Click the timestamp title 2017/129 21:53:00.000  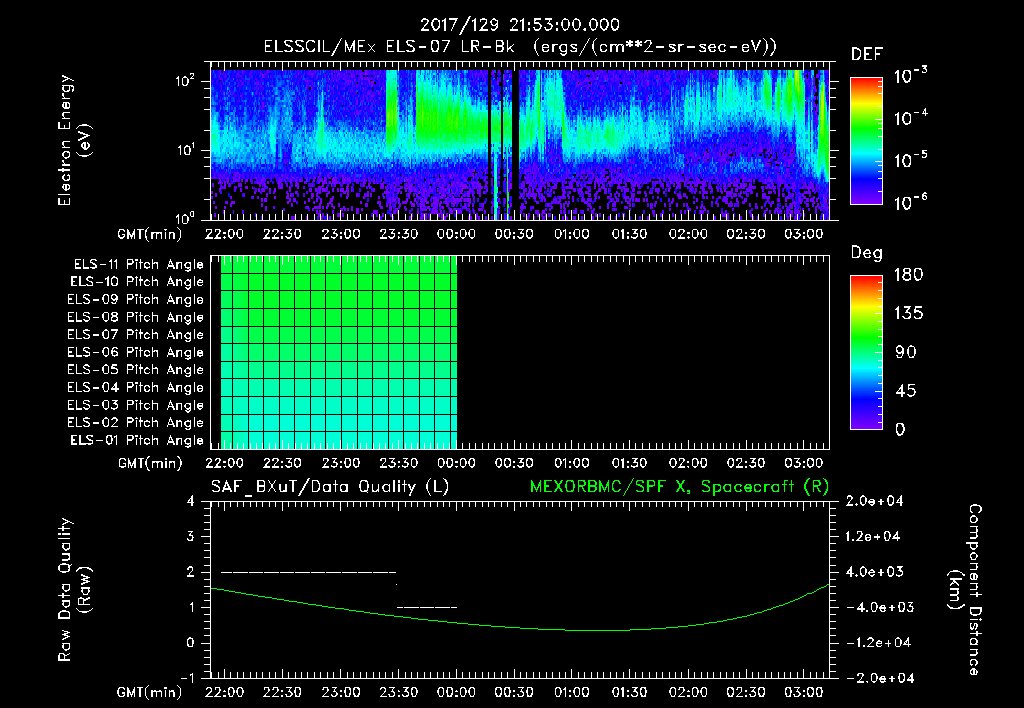click(x=519, y=25)
